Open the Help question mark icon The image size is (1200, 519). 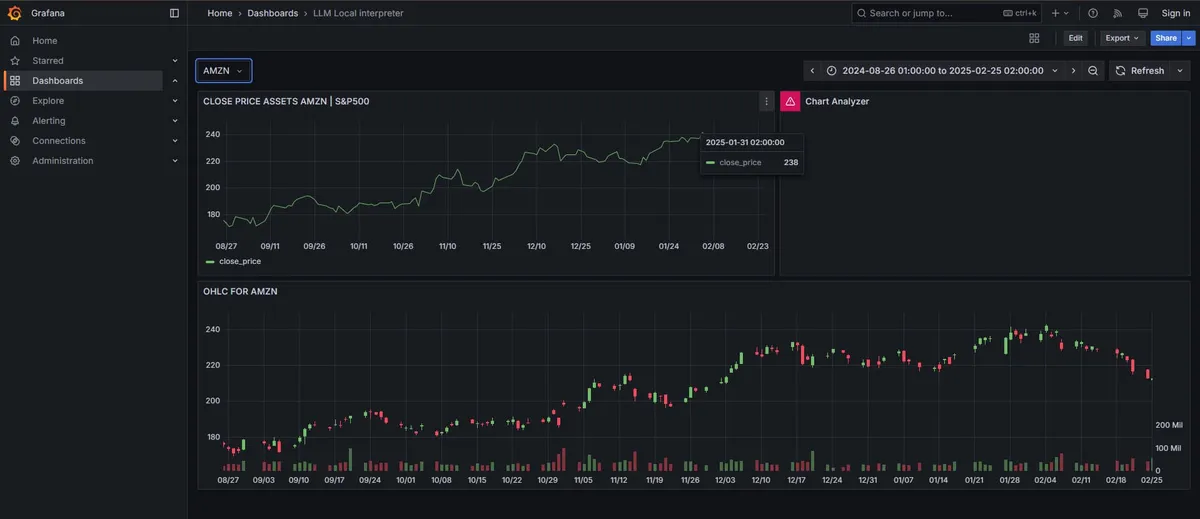[x=1093, y=13]
